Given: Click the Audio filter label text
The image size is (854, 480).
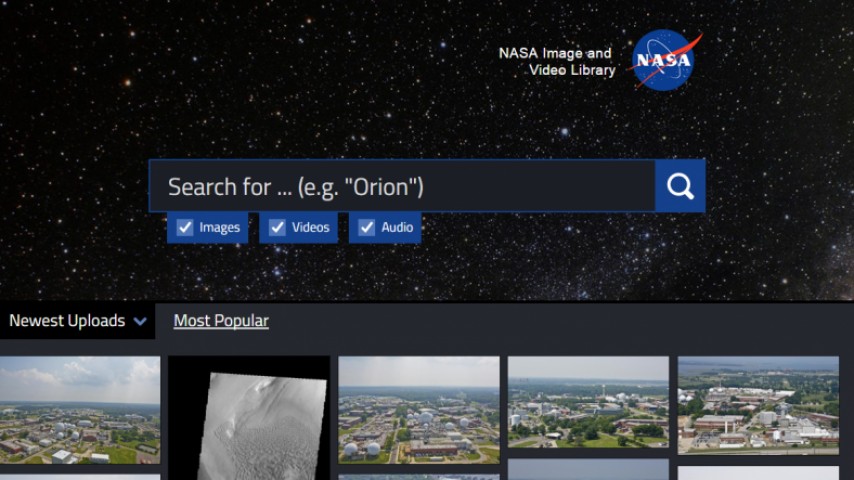Looking at the screenshot, I should point(397,227).
